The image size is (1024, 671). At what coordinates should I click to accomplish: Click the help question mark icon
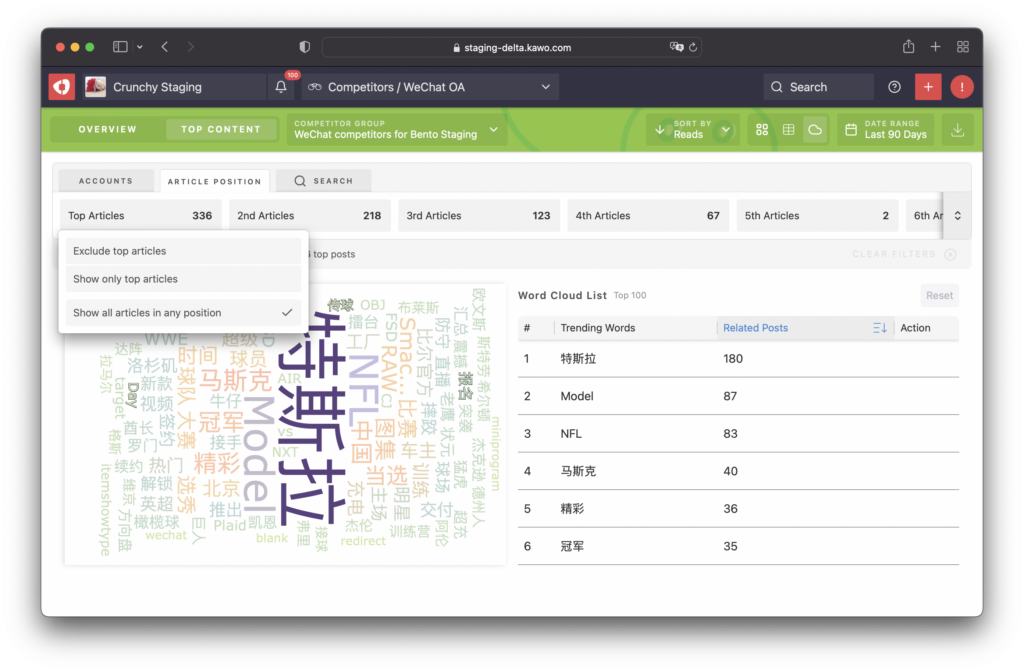[x=894, y=87]
